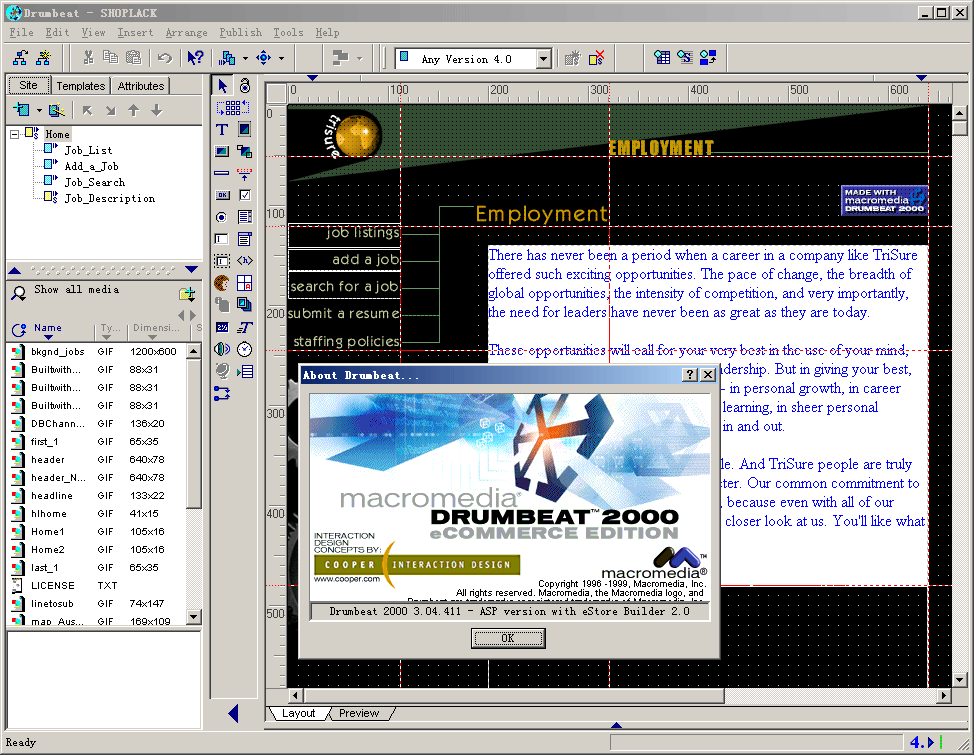Pick the radio button element tool
The height and width of the screenshot is (755, 974).
[x=222, y=217]
